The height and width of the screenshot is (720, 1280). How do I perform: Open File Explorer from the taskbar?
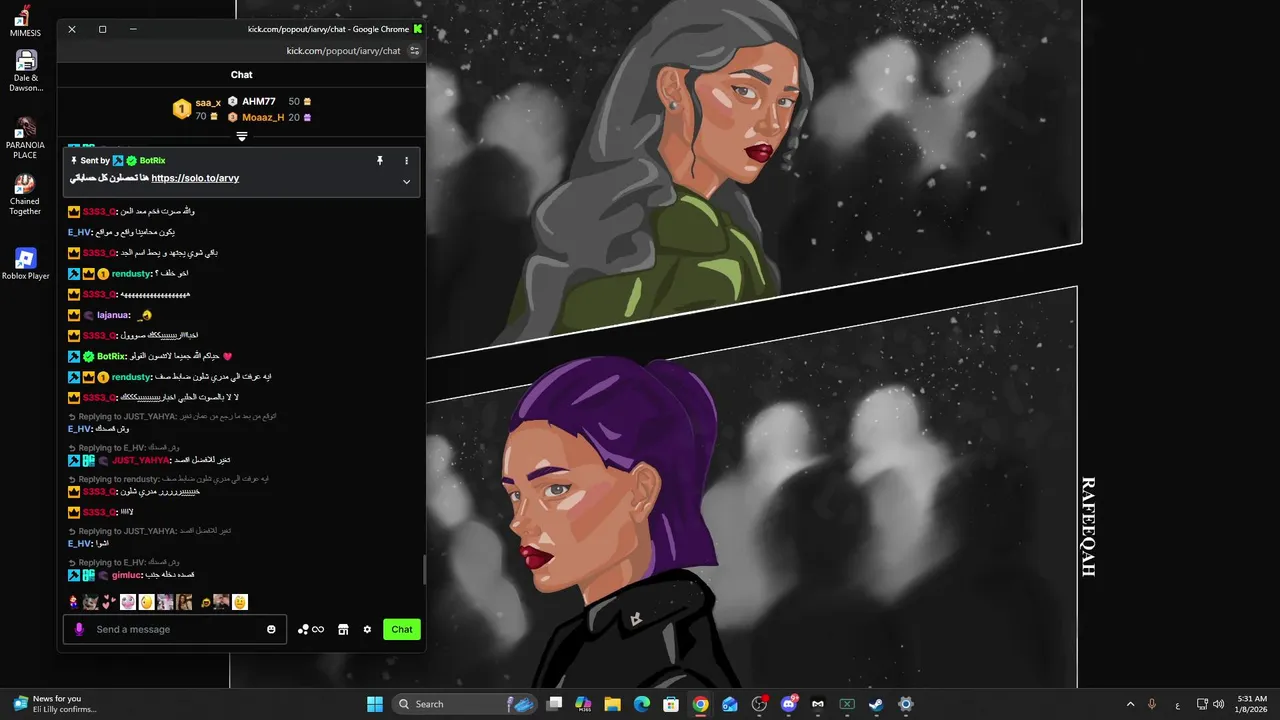612,704
